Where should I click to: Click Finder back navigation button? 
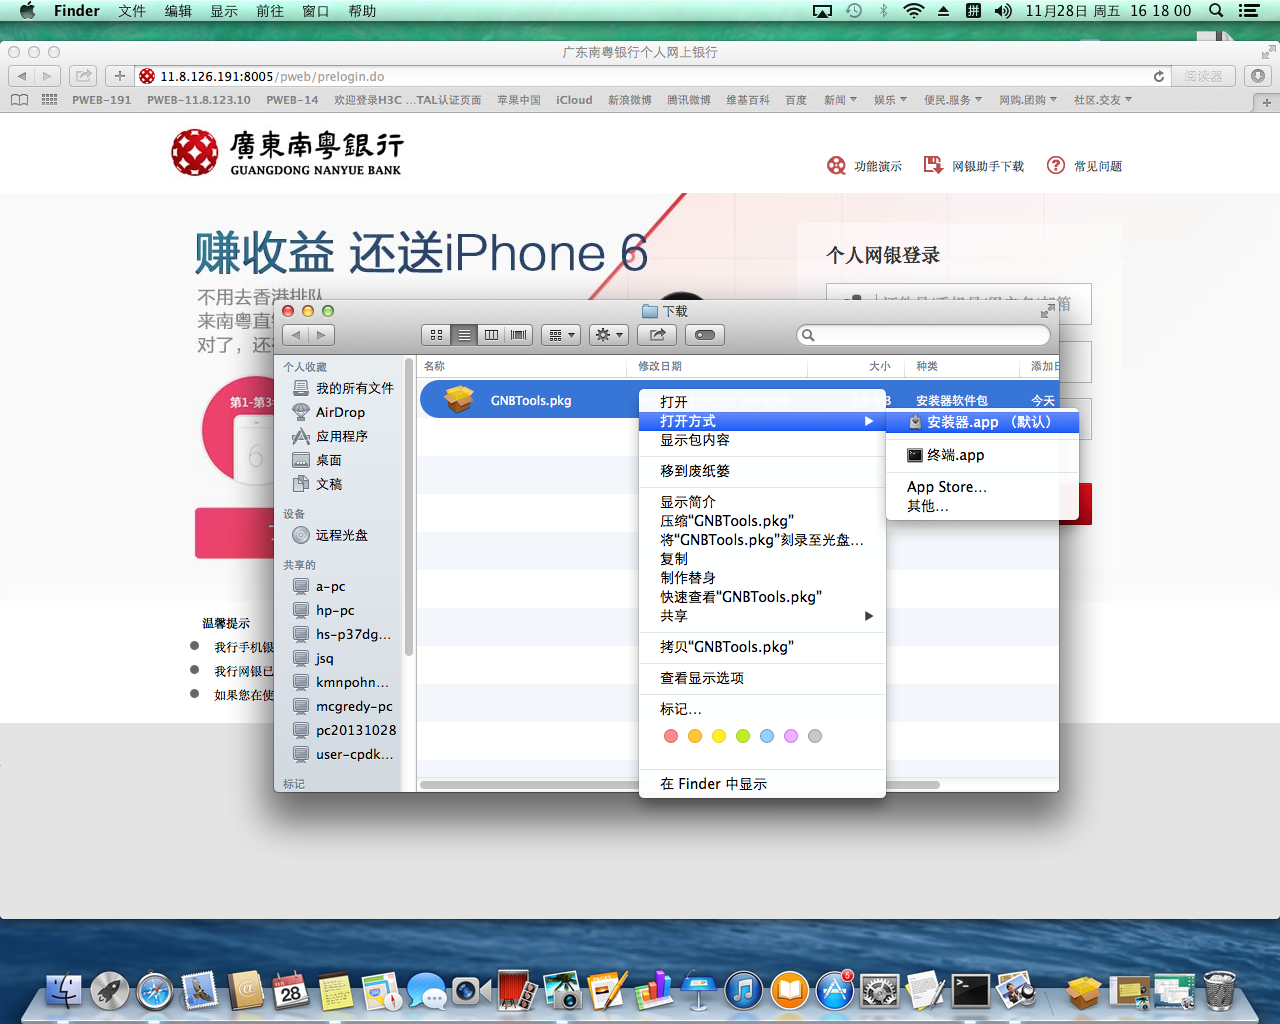[x=296, y=335]
